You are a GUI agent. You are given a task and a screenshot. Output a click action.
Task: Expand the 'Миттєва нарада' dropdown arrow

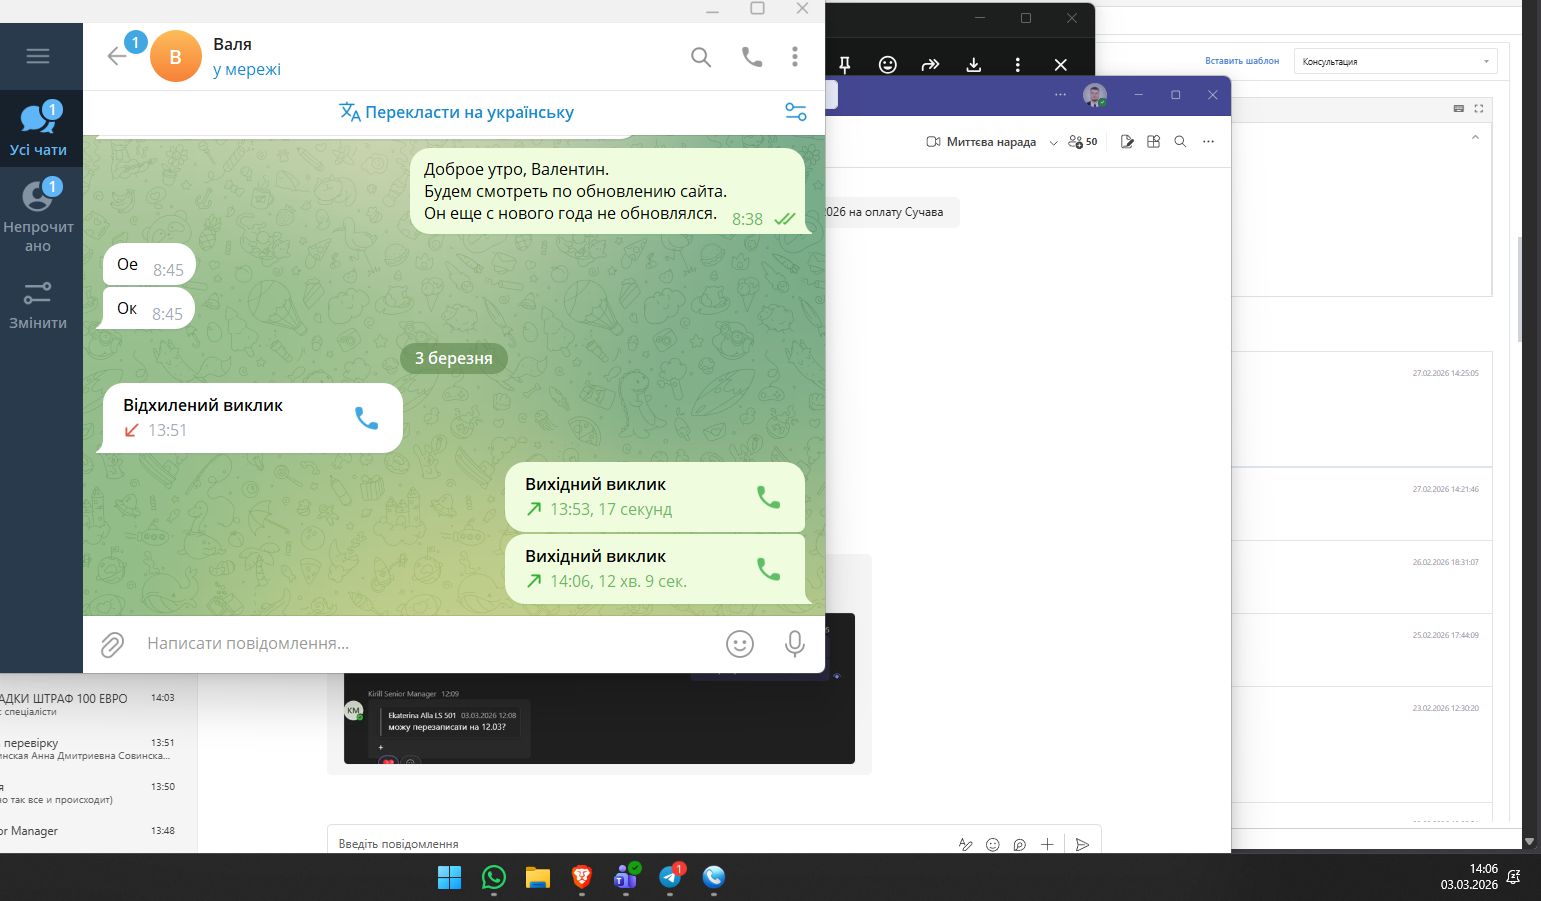click(1053, 142)
